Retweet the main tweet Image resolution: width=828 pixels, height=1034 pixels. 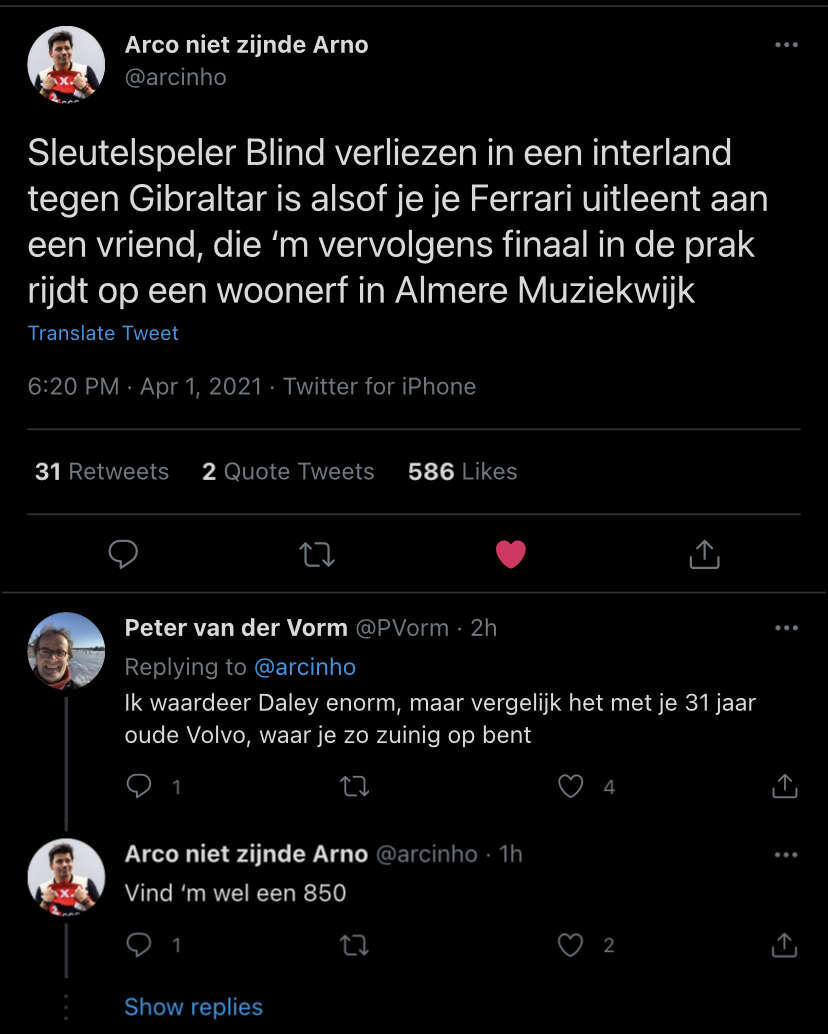pos(317,553)
